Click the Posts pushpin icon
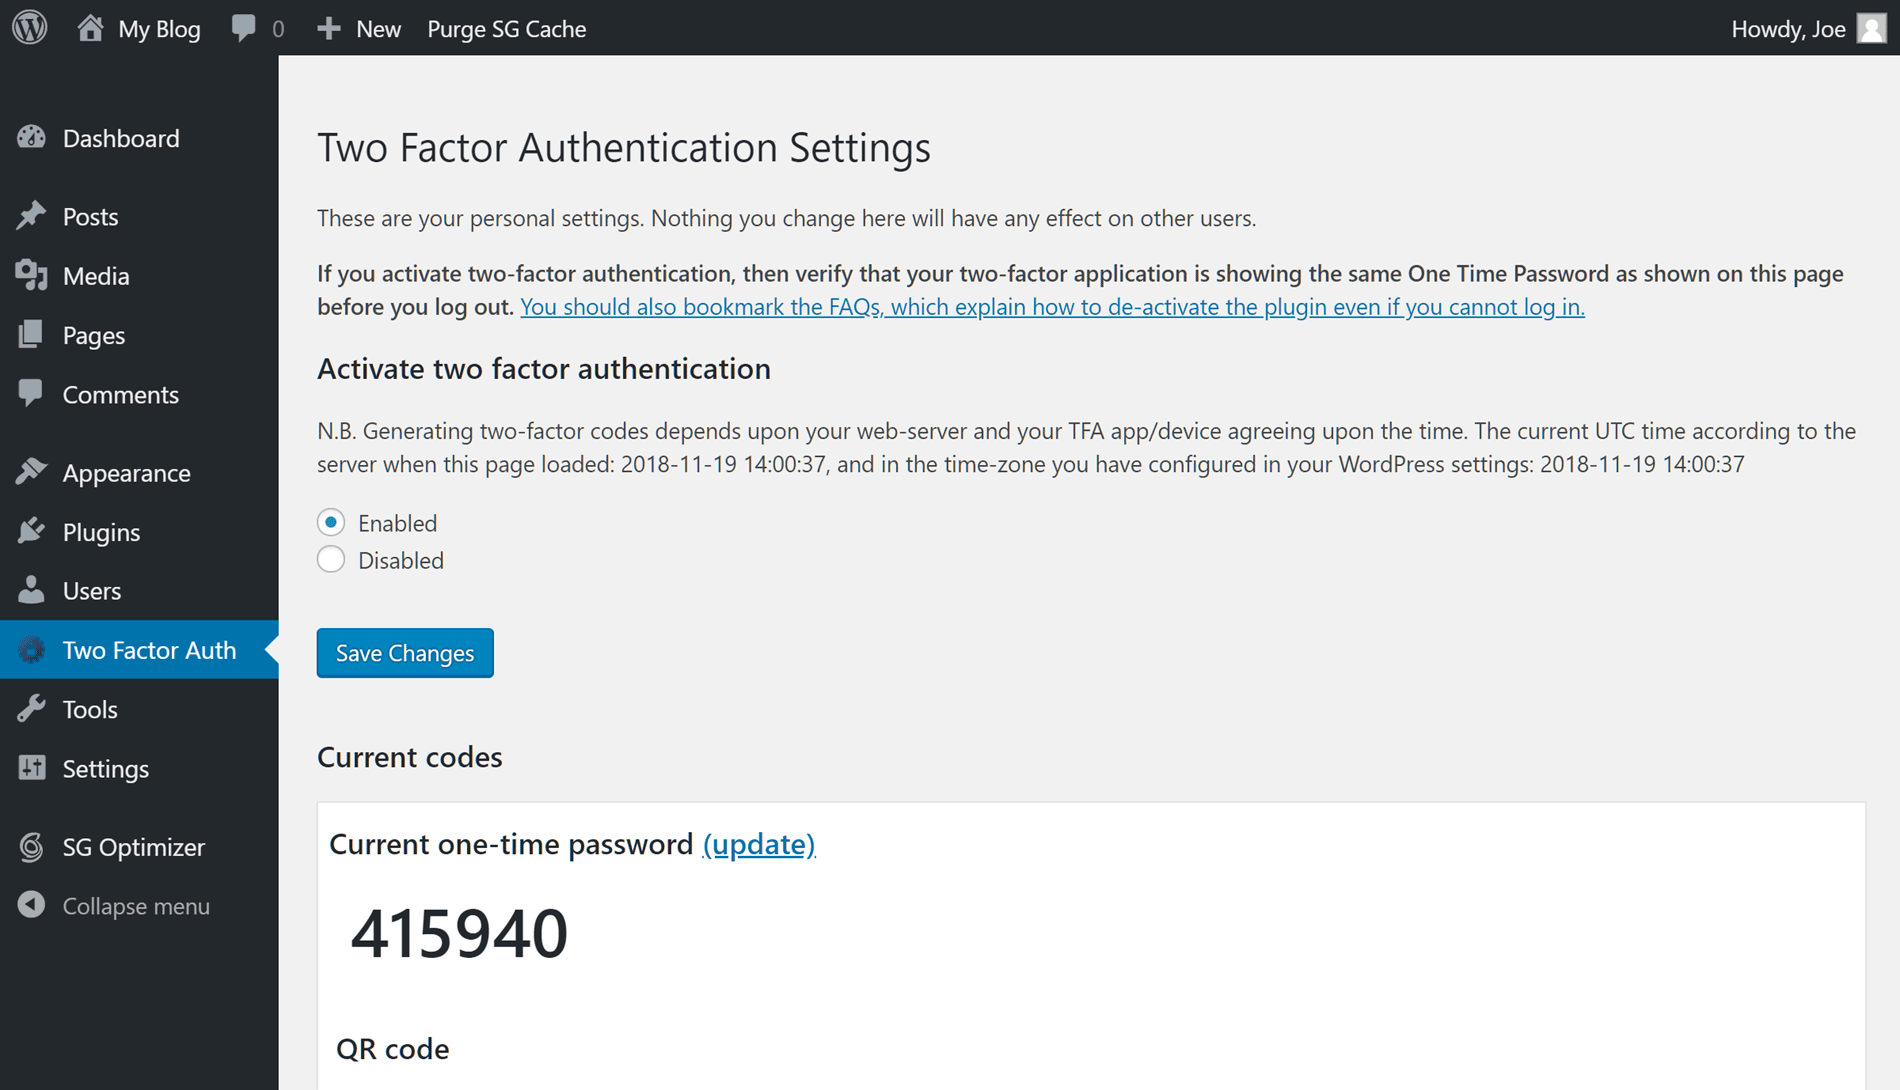Screen dimensions: 1900x1090 [31, 216]
